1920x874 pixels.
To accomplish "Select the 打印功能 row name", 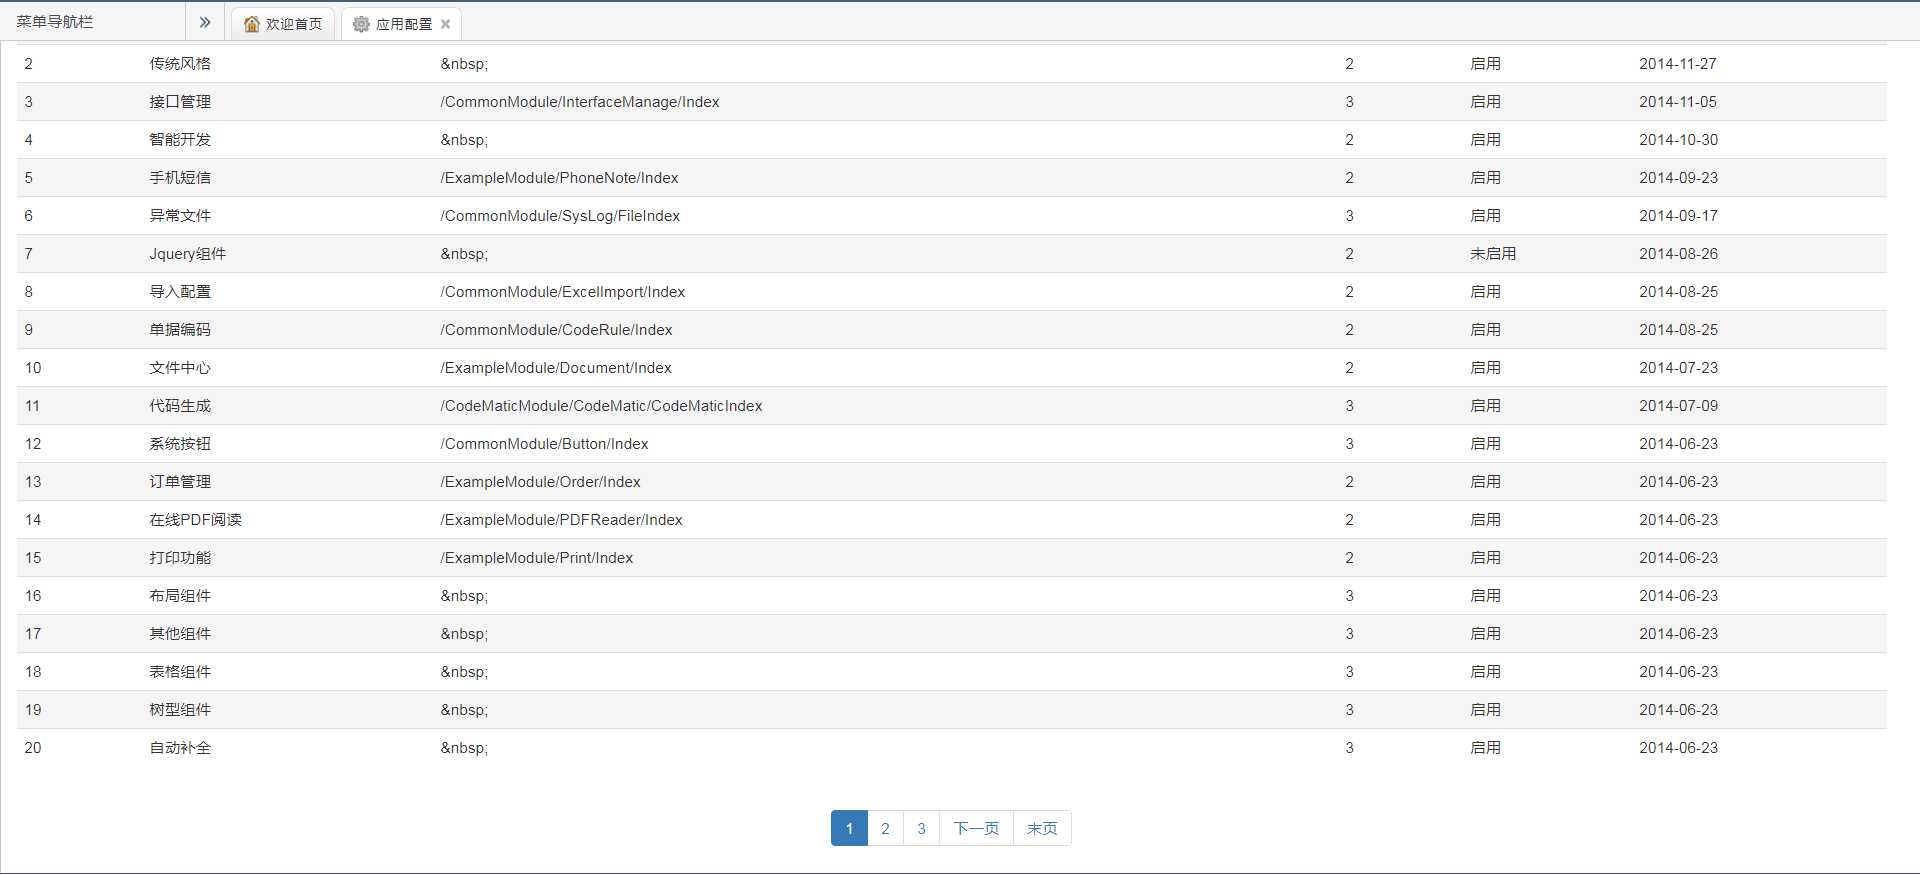I will tap(180, 558).
